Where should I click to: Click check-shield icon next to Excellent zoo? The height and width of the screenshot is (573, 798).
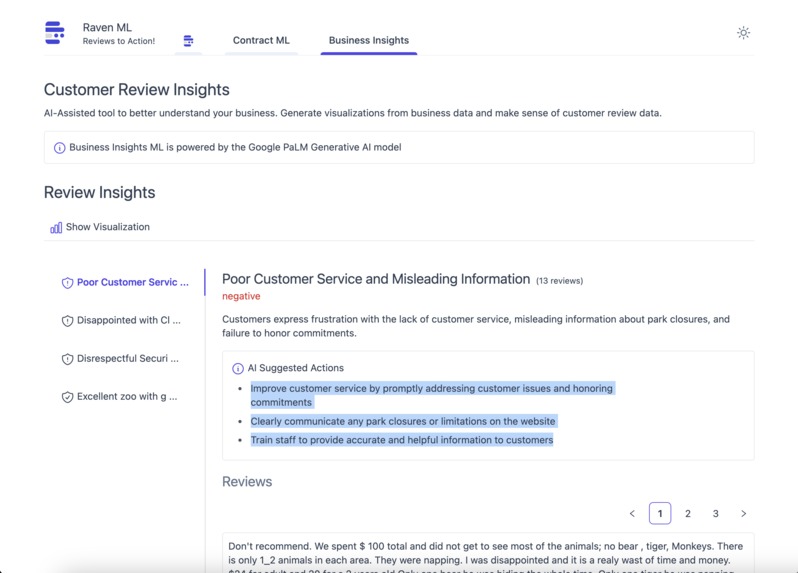point(67,397)
